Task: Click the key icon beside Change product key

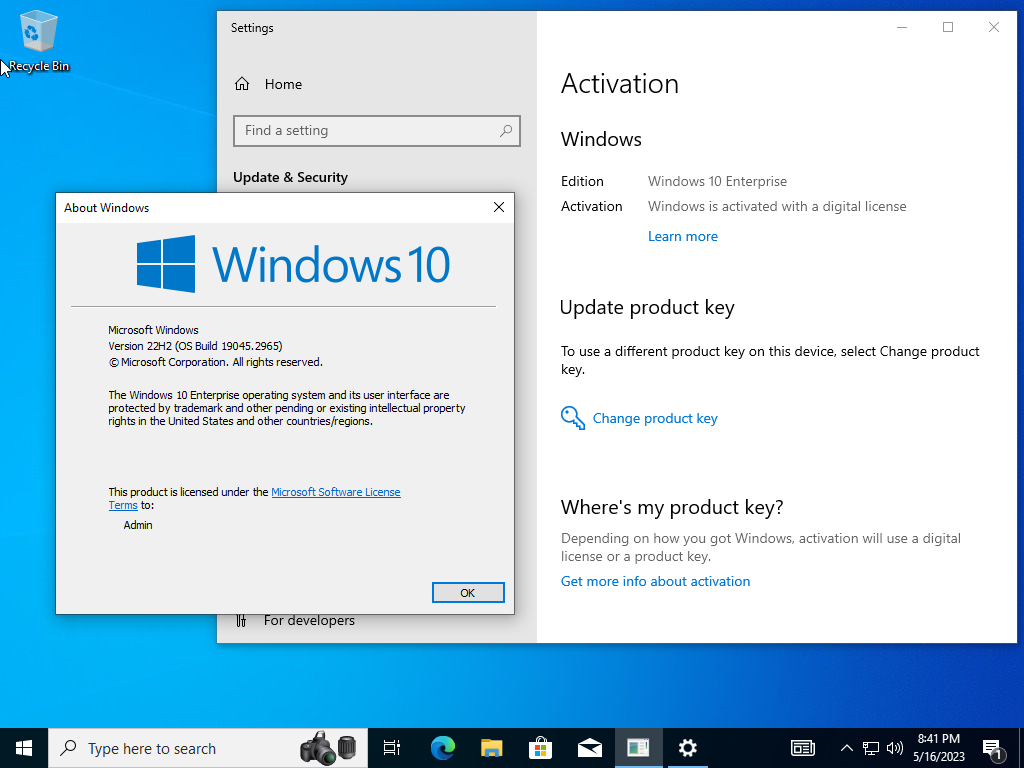Action: pos(573,418)
